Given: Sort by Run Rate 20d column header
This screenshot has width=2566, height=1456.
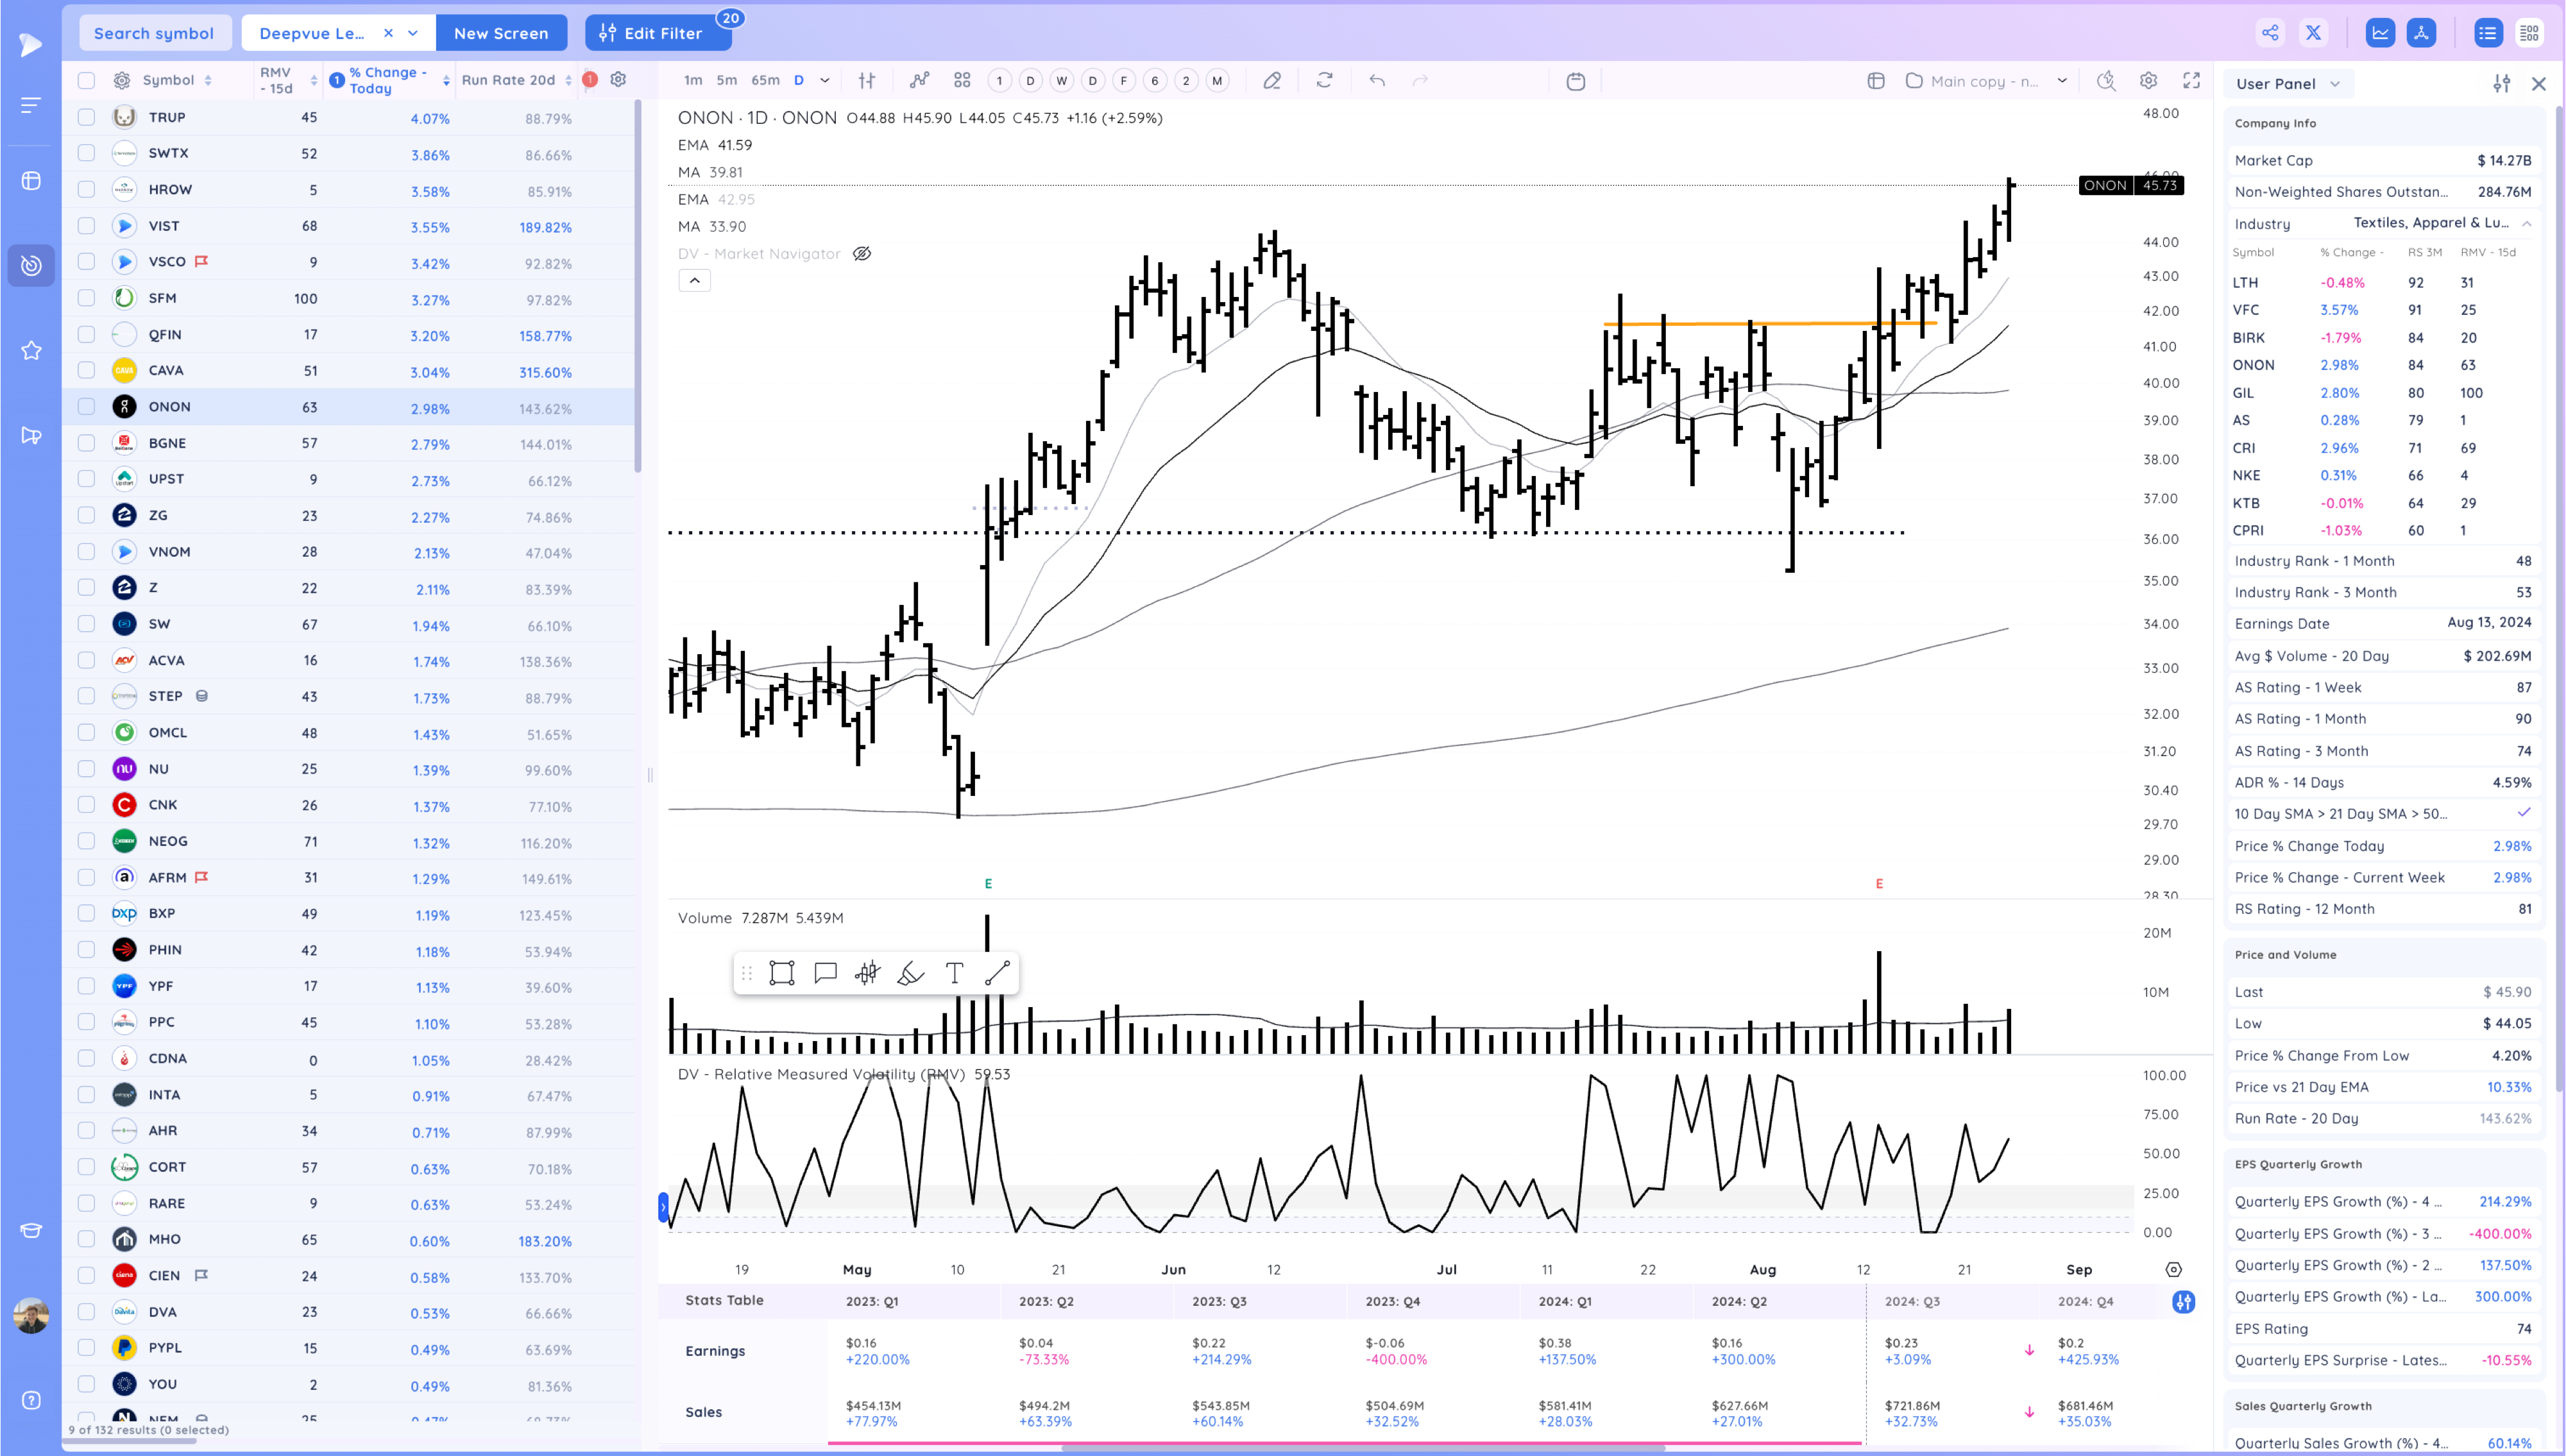Looking at the screenshot, I should pos(508,80).
